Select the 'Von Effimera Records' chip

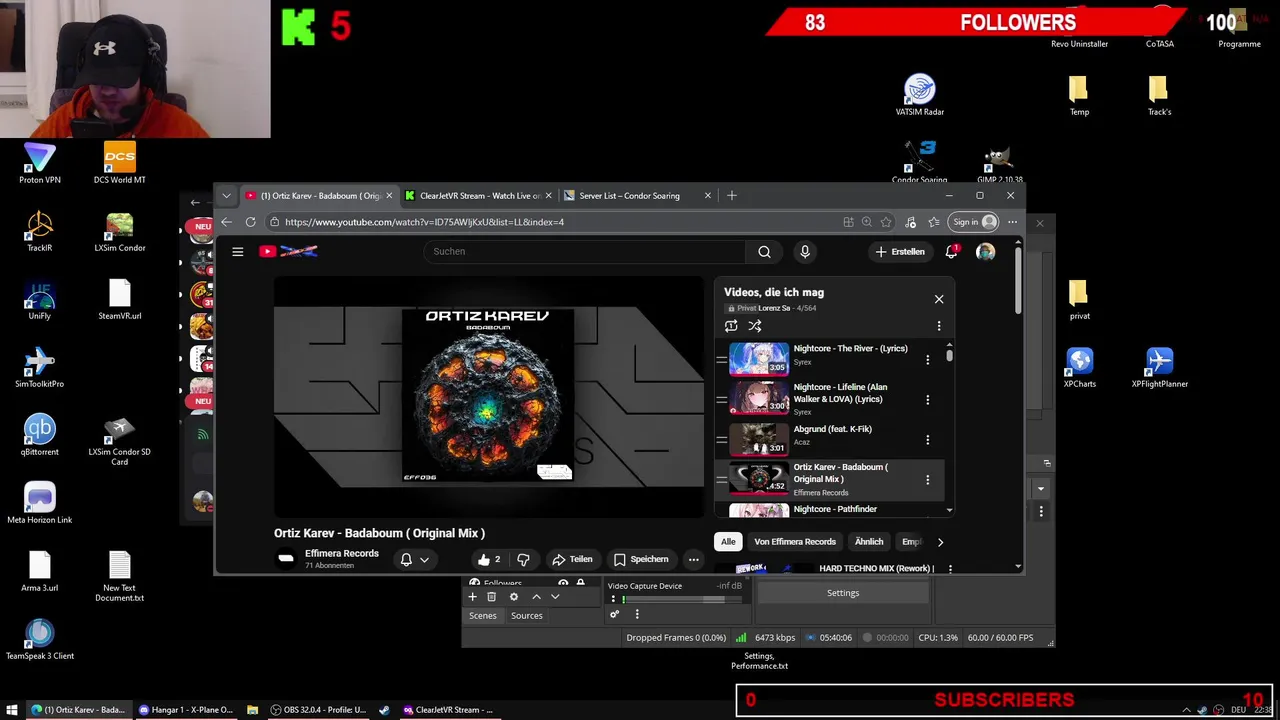point(795,542)
